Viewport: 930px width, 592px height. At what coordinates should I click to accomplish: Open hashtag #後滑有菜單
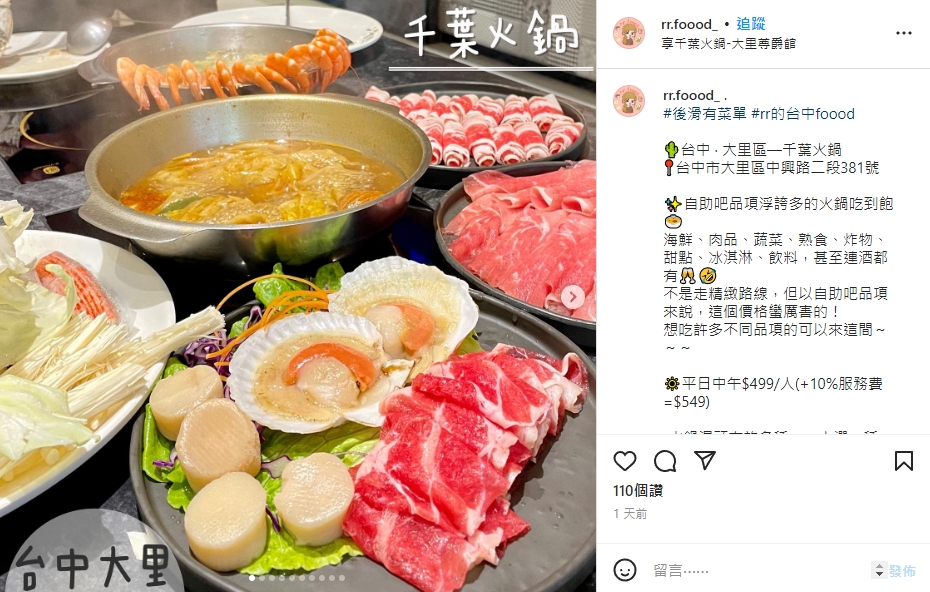click(704, 114)
